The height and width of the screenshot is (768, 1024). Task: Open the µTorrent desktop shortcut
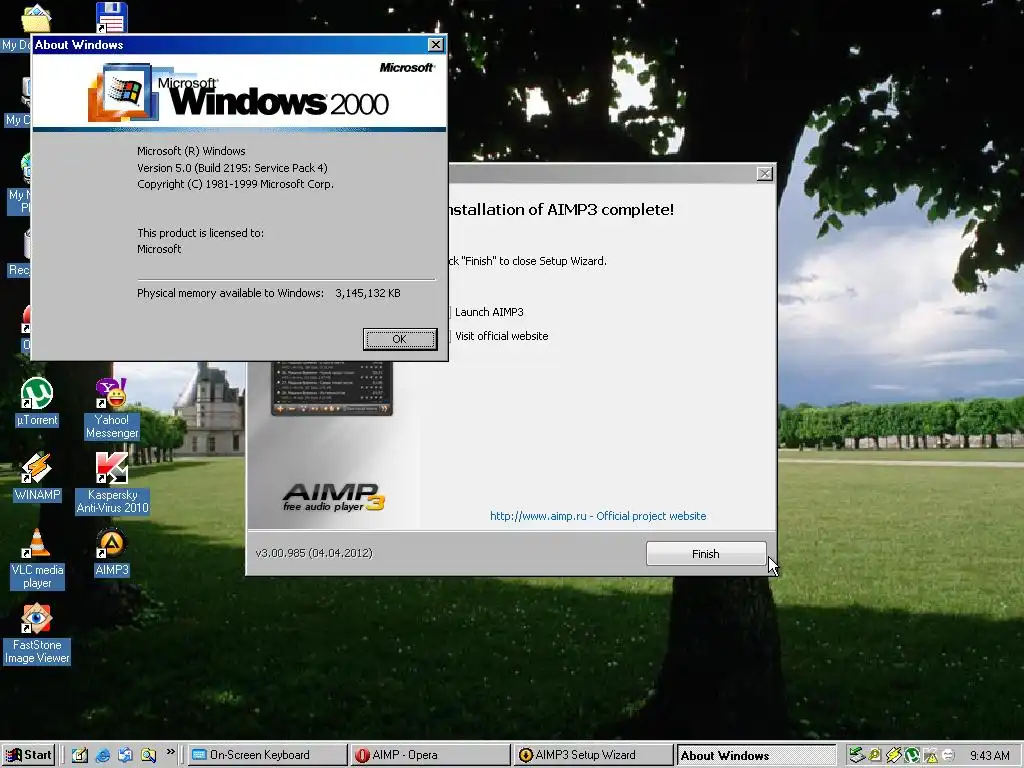pyautogui.click(x=37, y=402)
